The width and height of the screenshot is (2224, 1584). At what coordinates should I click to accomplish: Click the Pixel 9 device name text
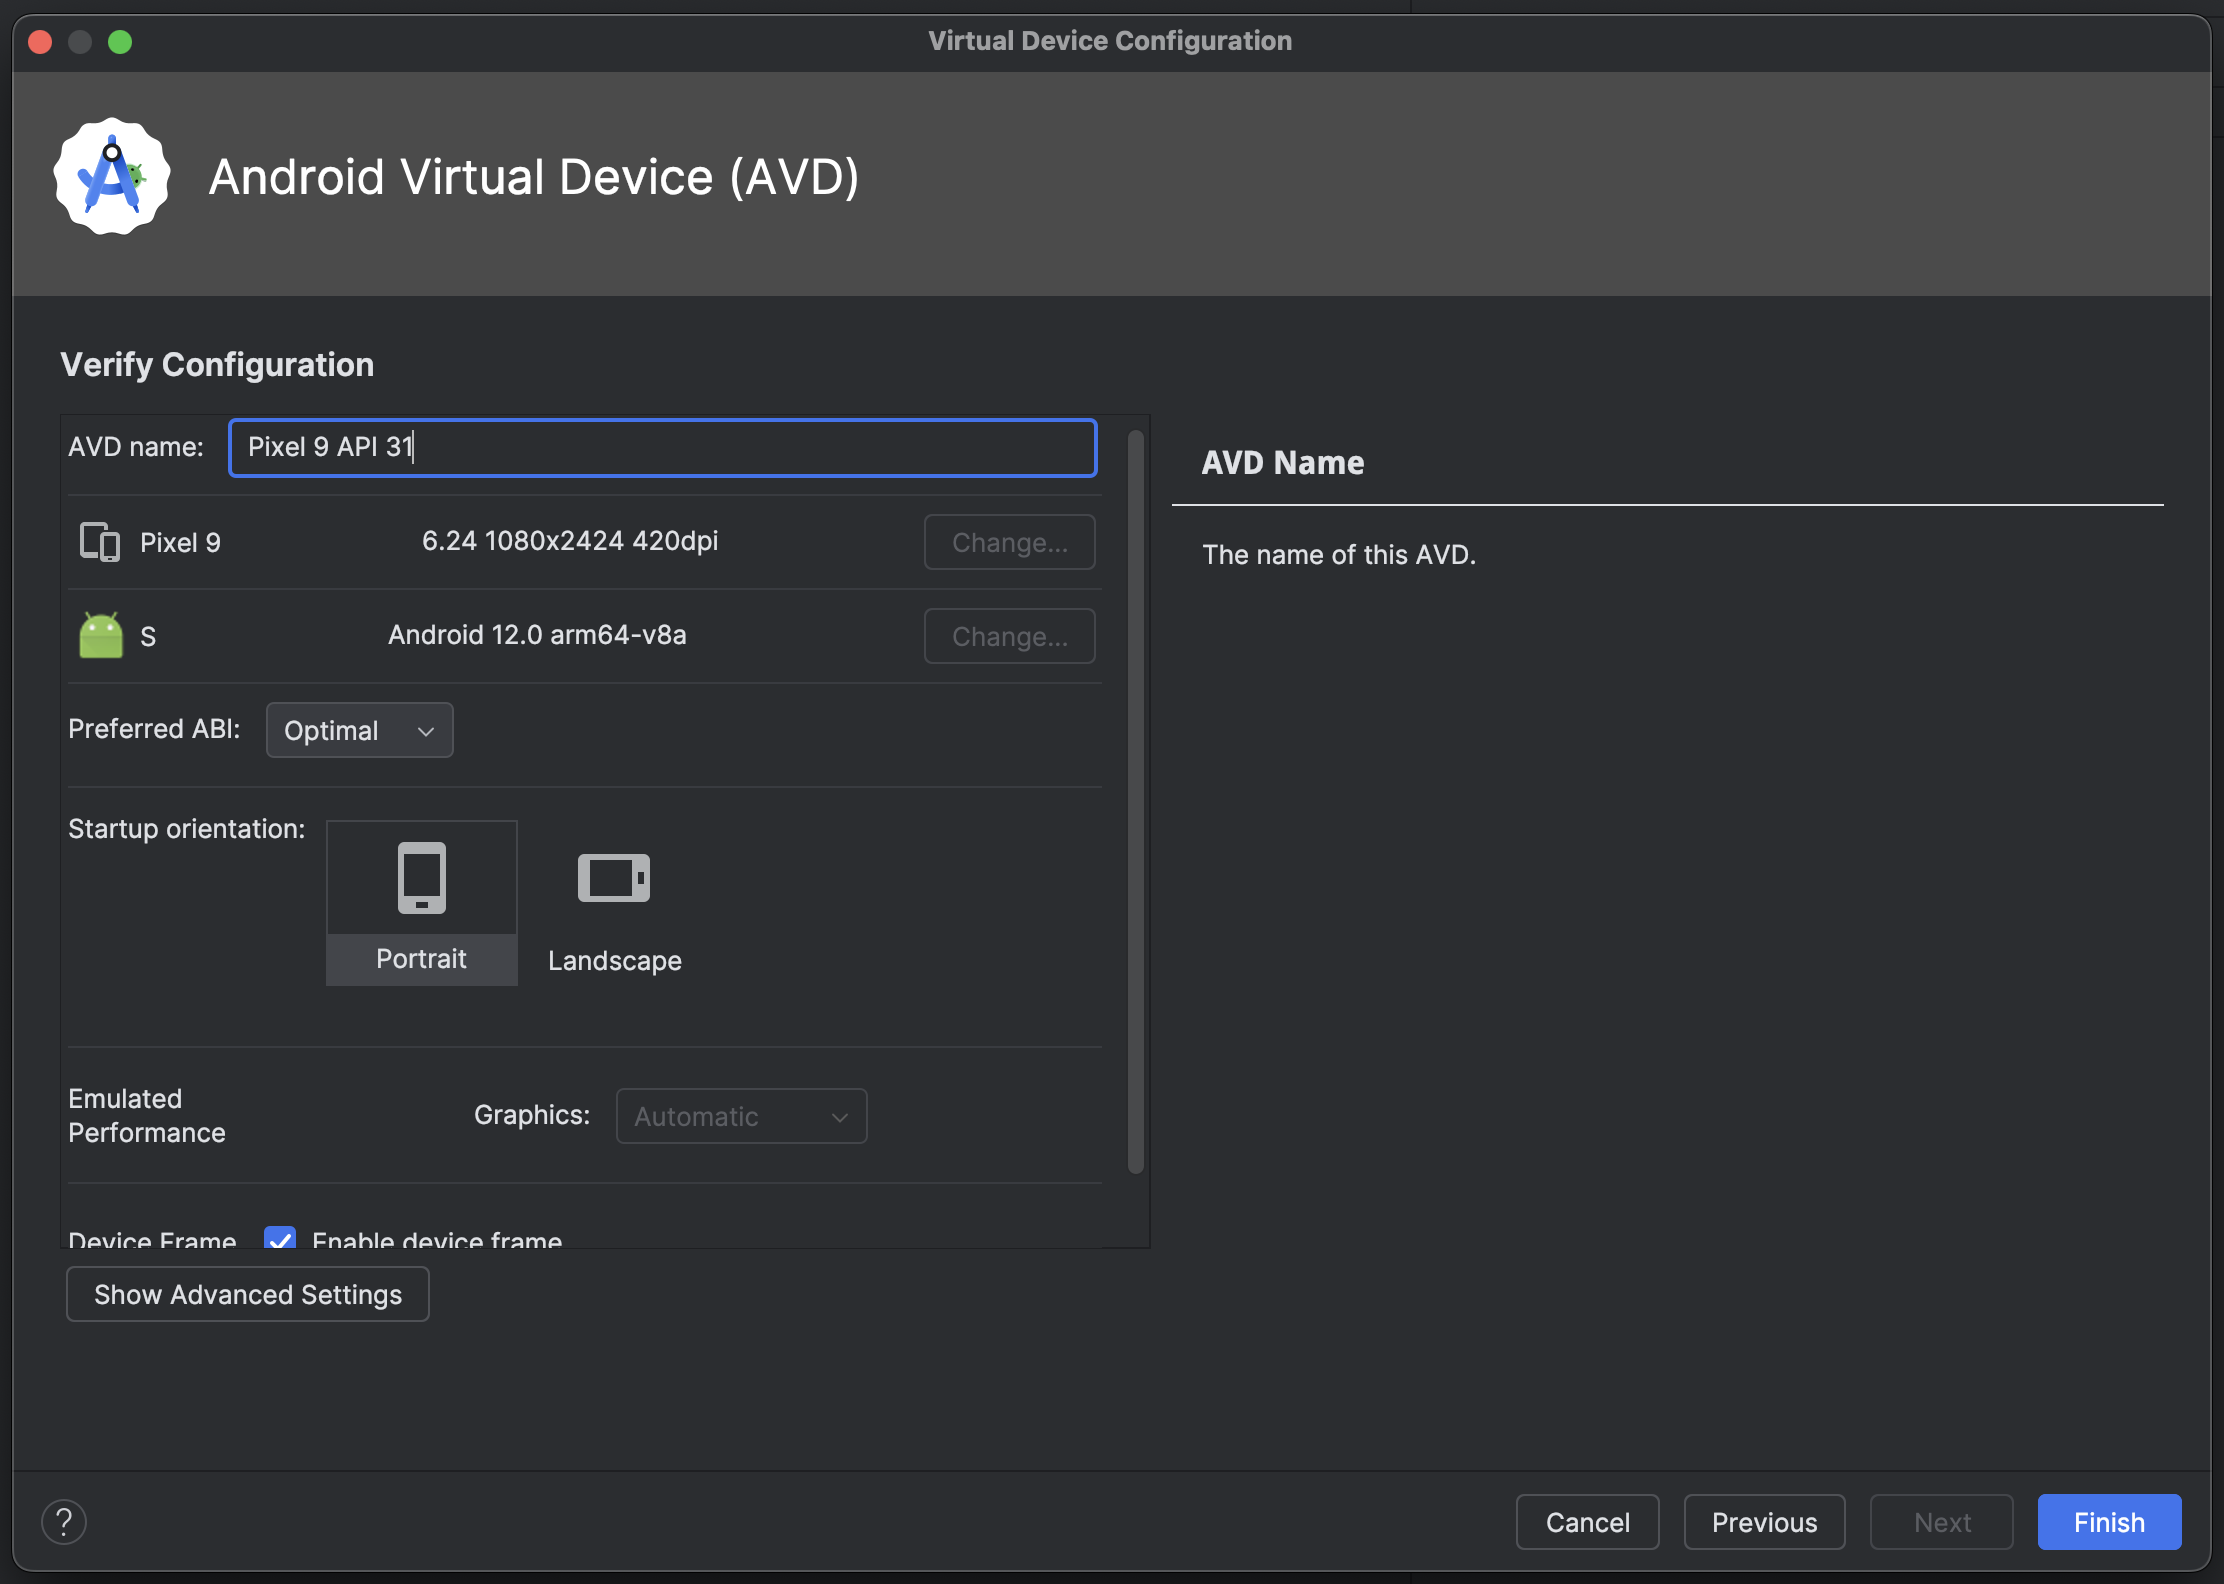(x=181, y=543)
